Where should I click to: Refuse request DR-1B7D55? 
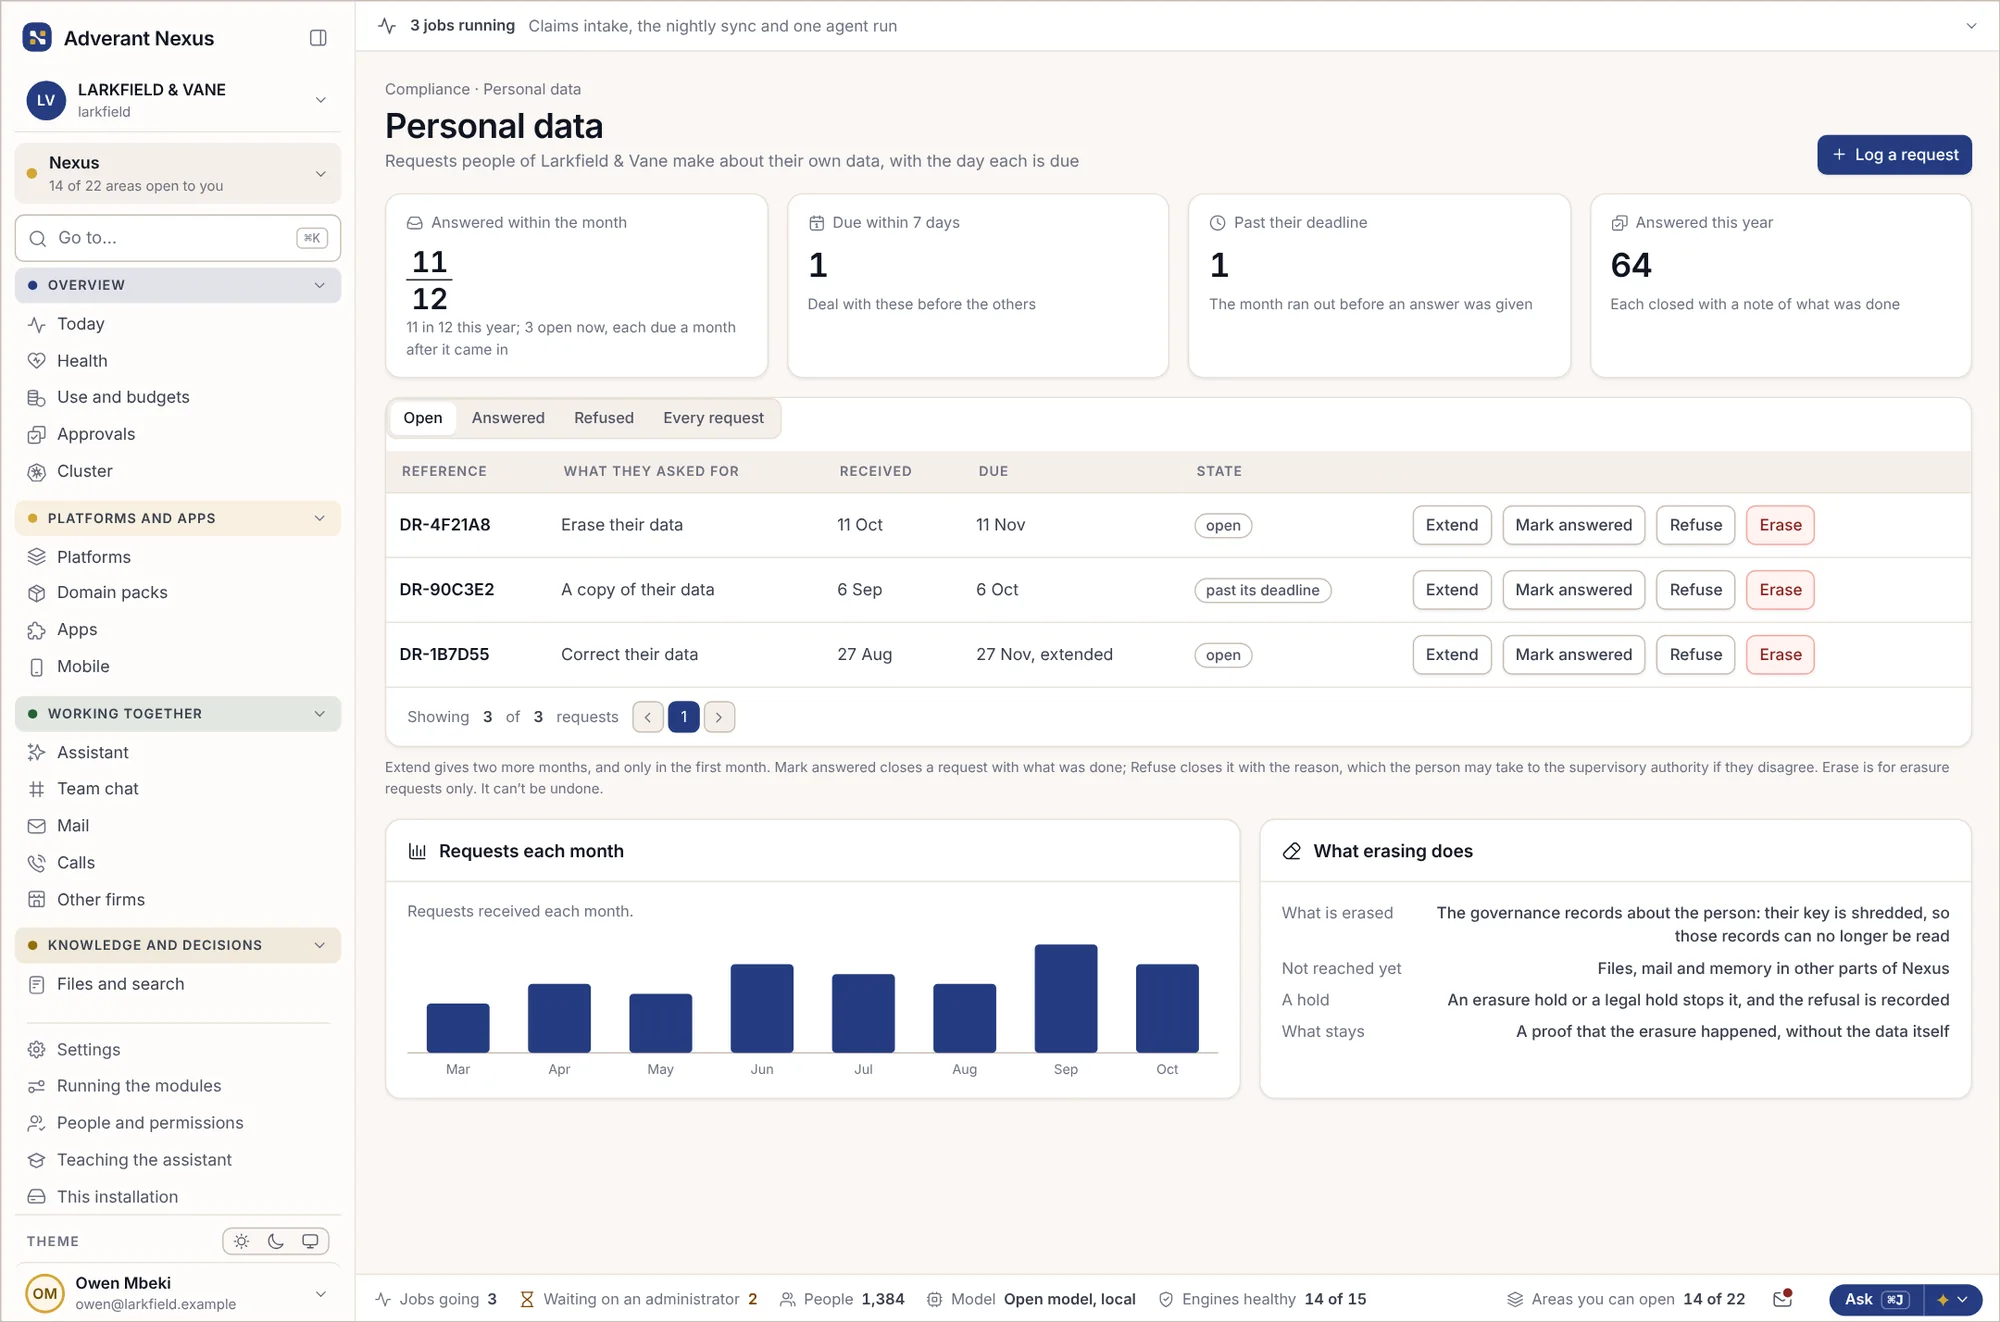point(1695,655)
